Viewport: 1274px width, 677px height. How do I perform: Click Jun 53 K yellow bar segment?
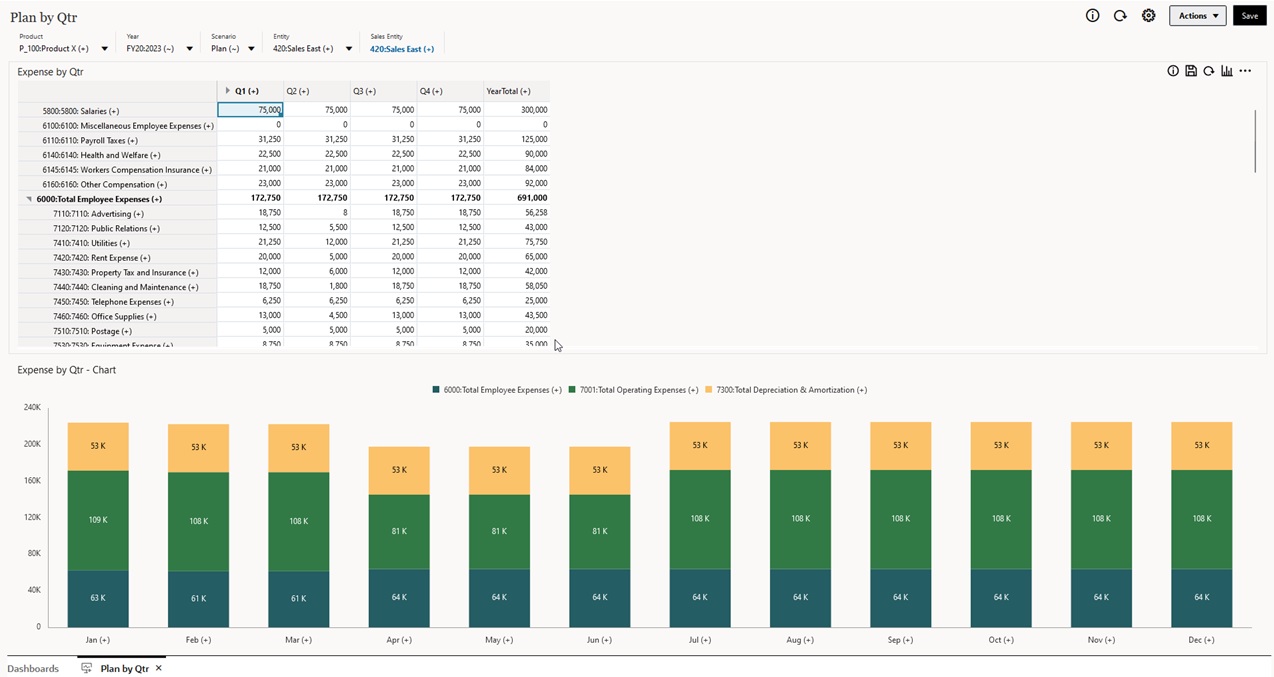600,471
